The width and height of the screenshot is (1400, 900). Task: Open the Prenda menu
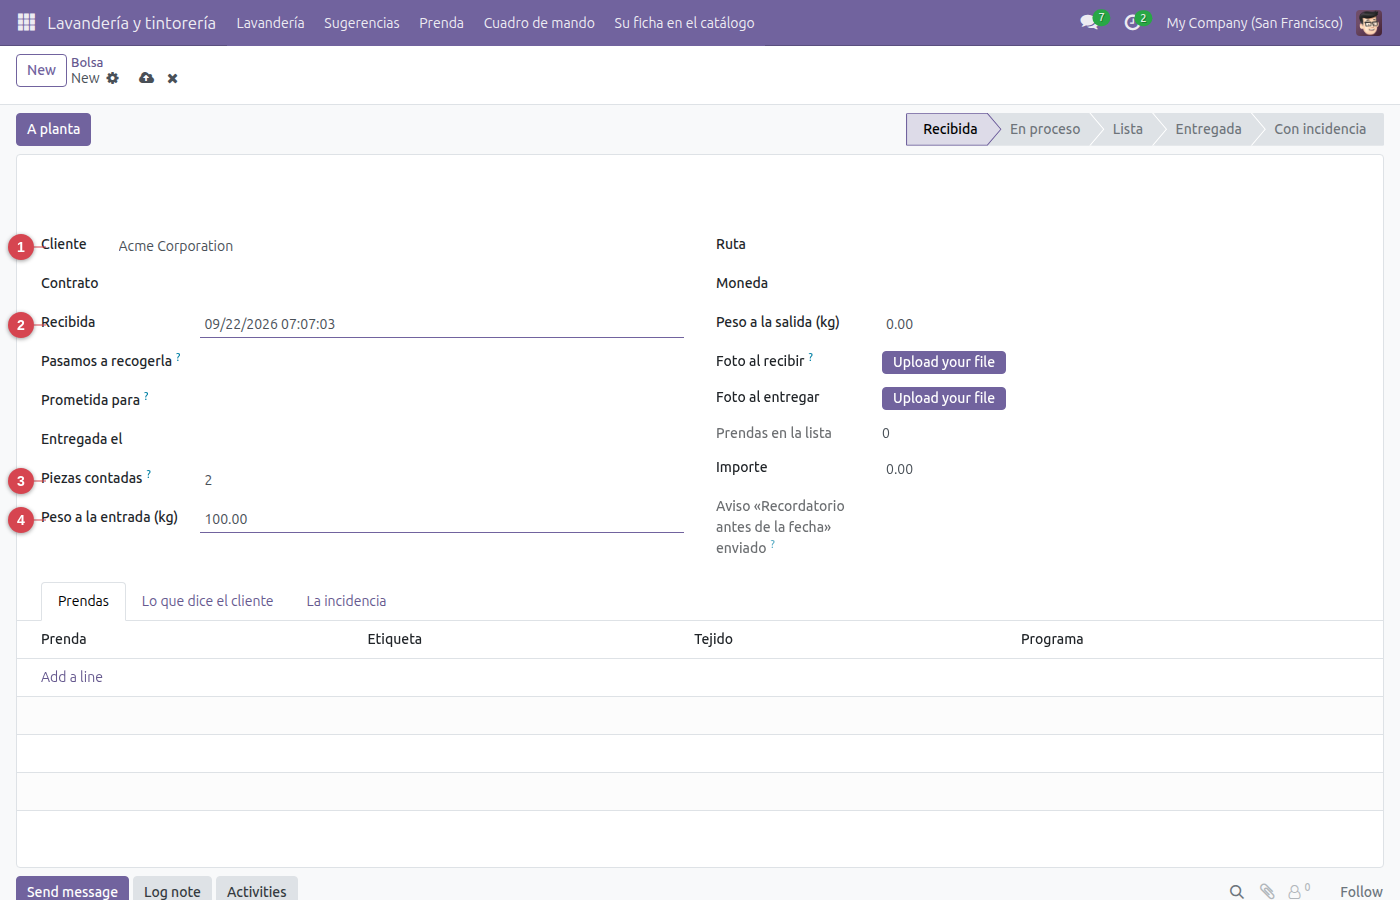tap(442, 22)
